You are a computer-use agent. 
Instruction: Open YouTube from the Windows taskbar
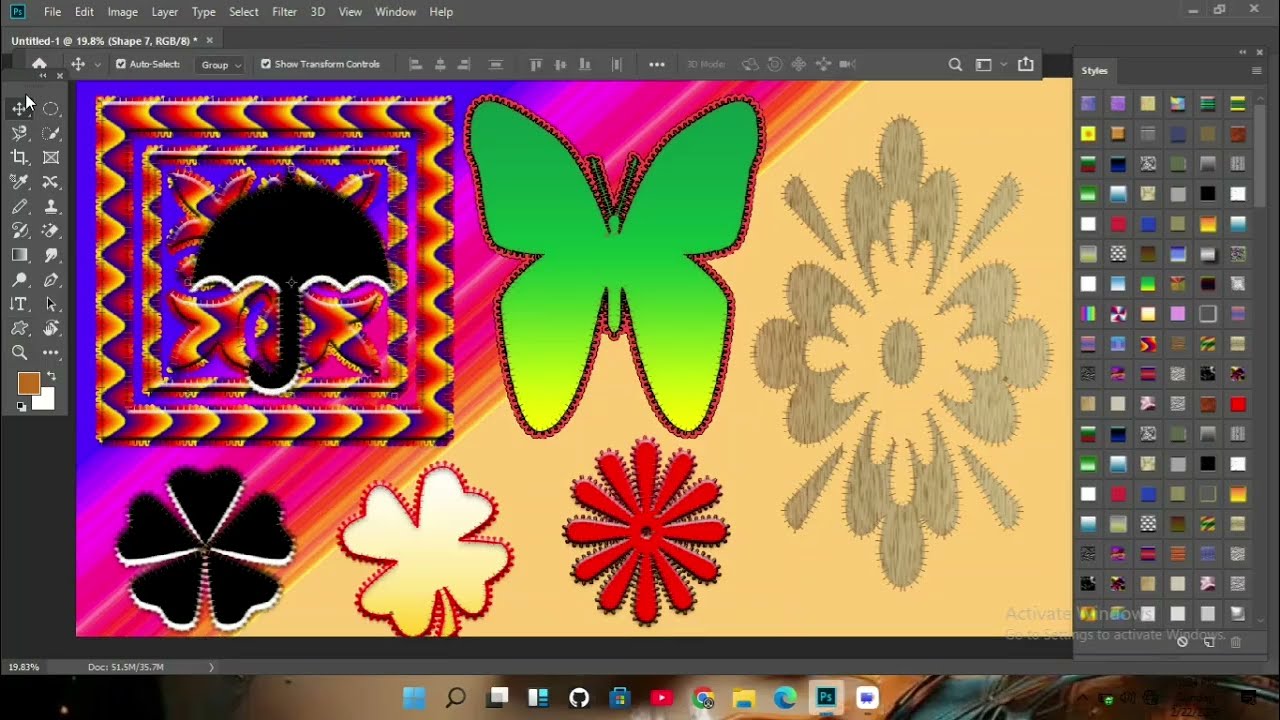click(x=661, y=698)
